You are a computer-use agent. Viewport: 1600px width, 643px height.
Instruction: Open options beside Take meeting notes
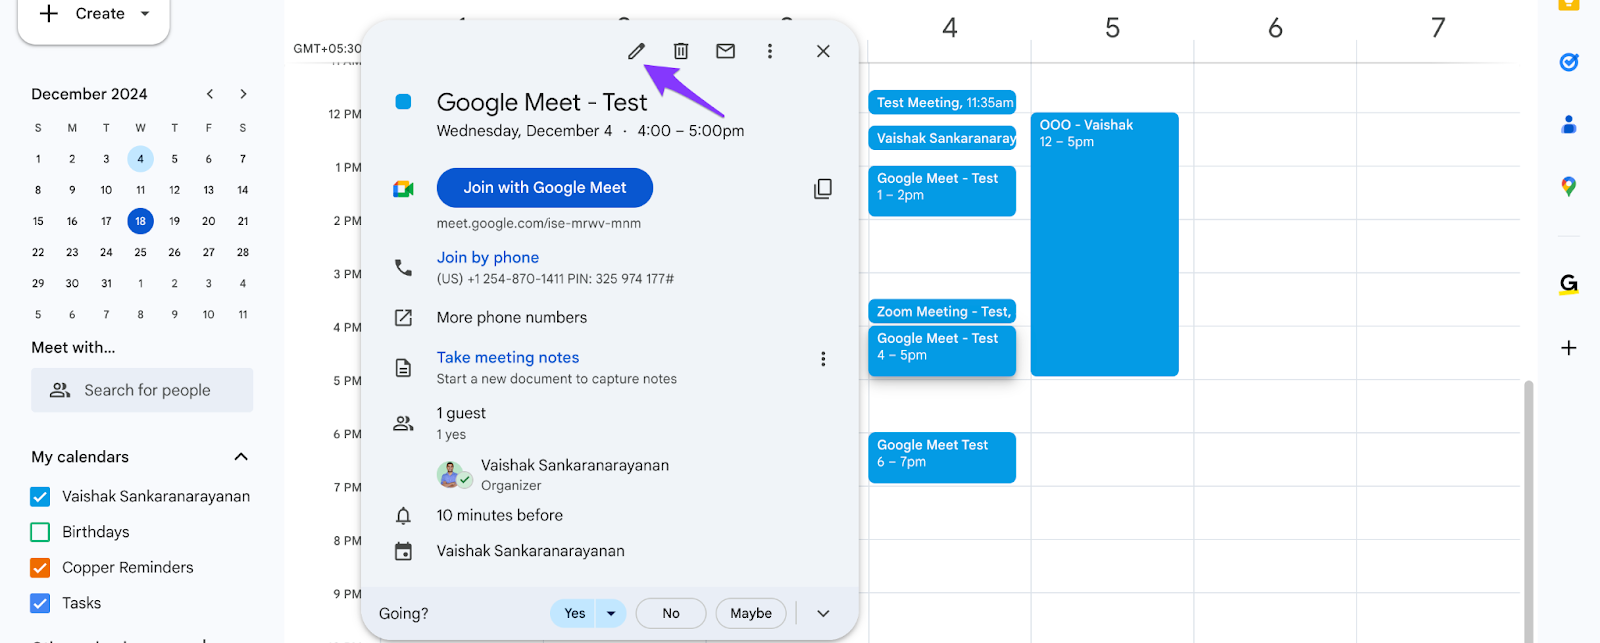(823, 359)
